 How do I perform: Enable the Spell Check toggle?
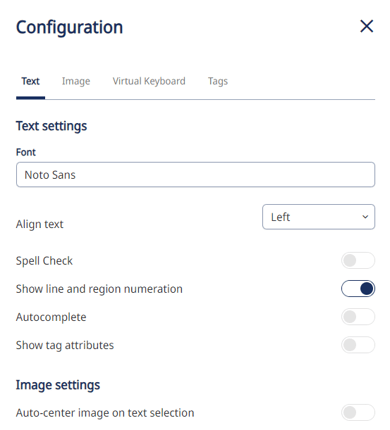point(358,260)
